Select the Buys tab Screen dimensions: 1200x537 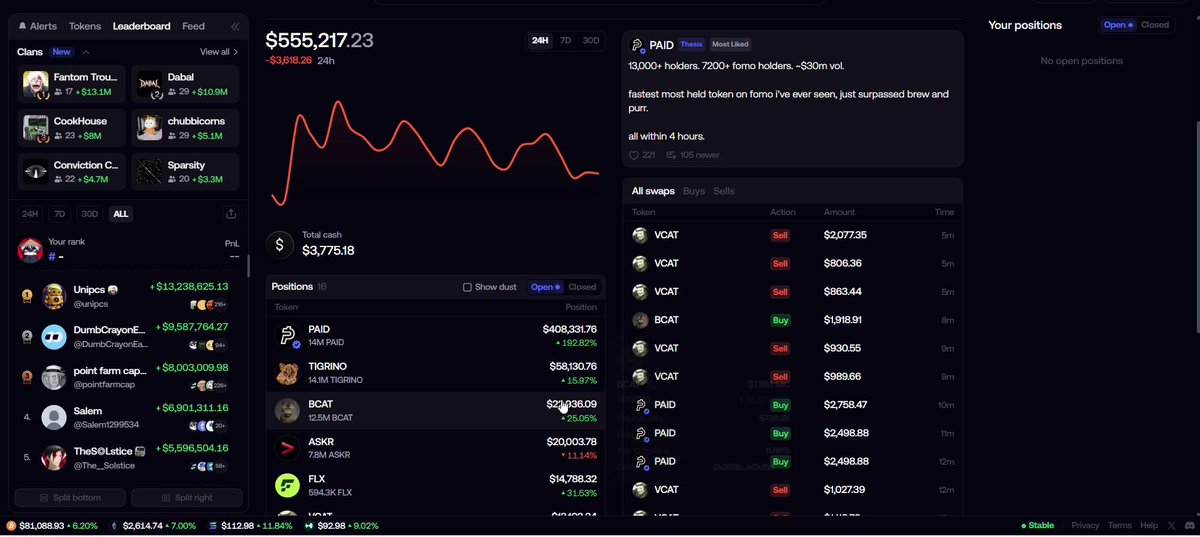pos(694,191)
